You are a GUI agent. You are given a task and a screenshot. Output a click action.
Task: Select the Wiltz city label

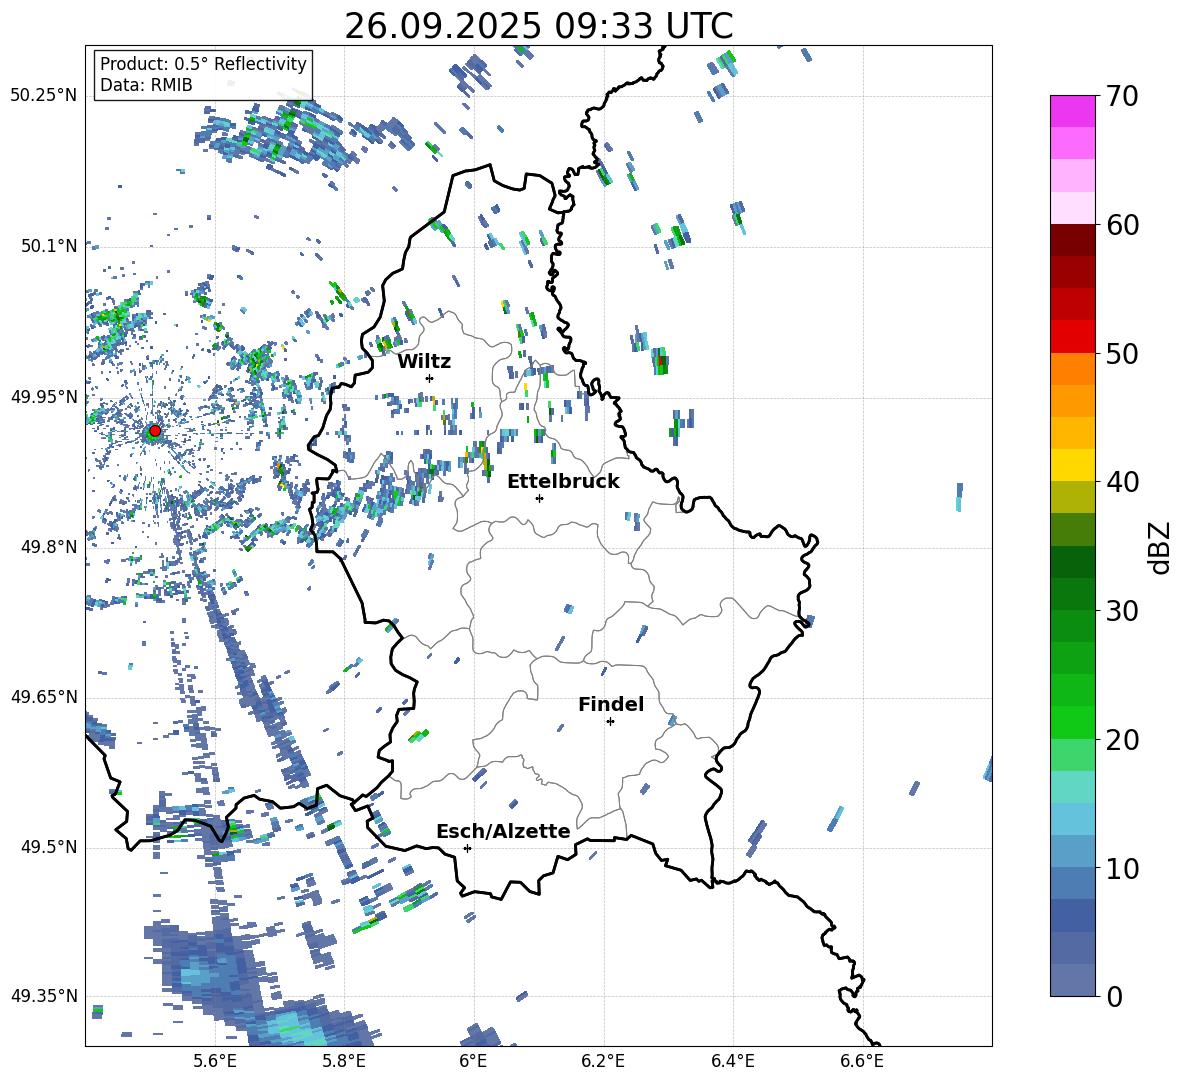[424, 361]
